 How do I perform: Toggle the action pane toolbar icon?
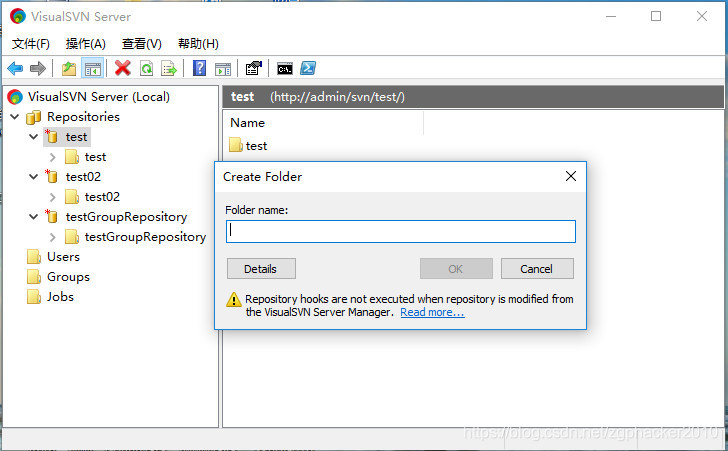pyautogui.click(x=223, y=69)
